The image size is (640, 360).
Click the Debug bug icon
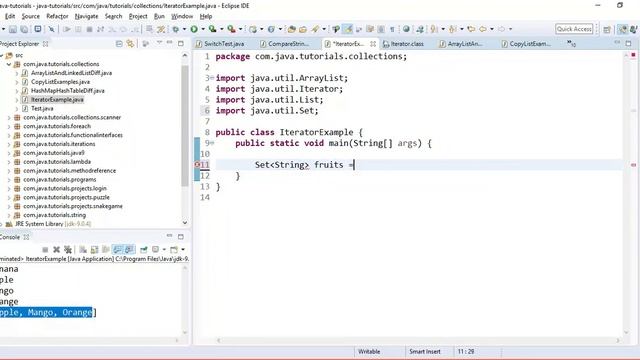(176, 29)
